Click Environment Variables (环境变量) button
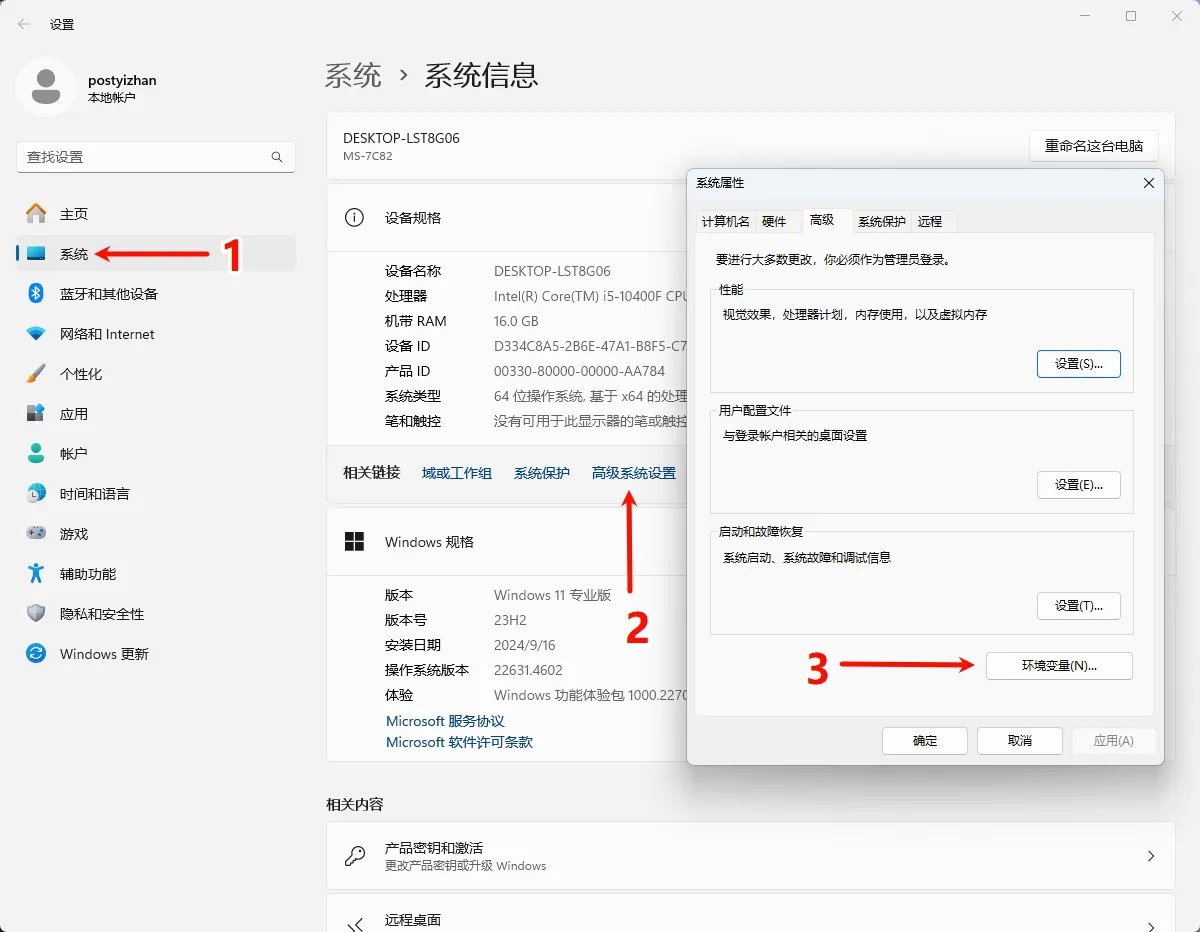1200x932 pixels. 1059,666
